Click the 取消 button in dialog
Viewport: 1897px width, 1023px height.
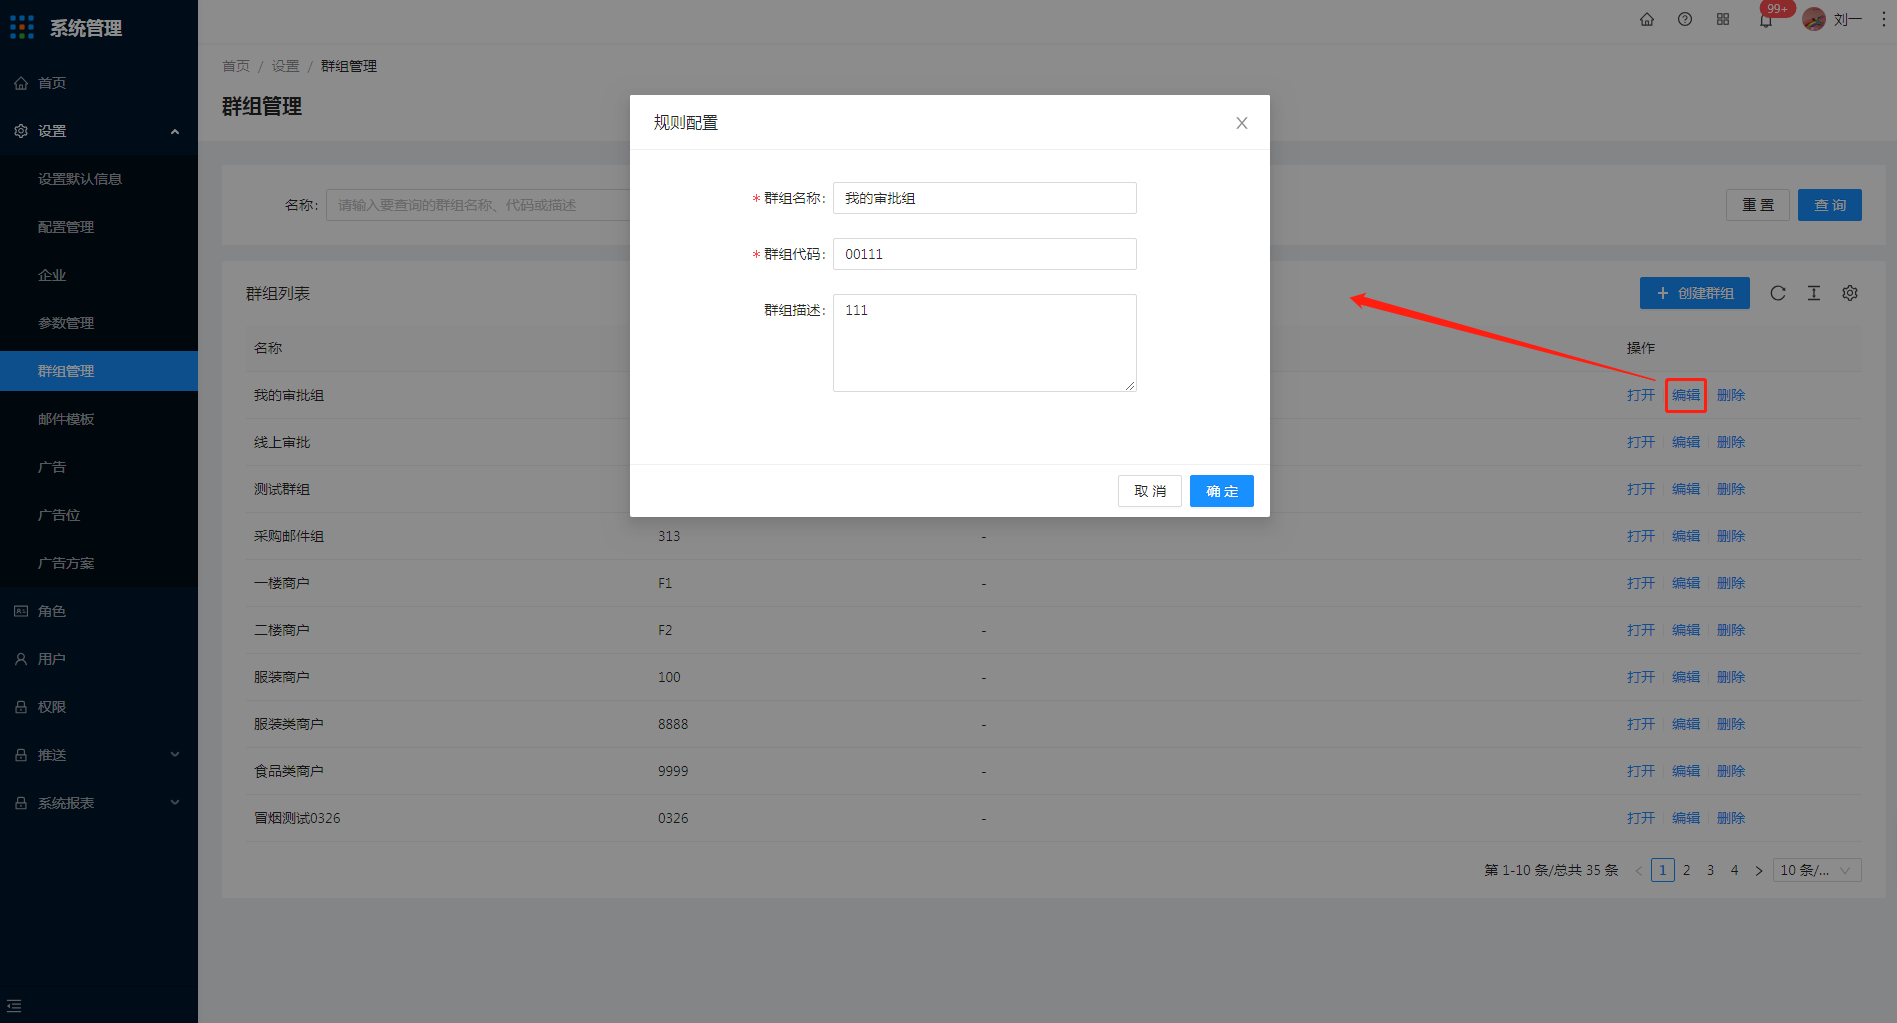click(1150, 491)
